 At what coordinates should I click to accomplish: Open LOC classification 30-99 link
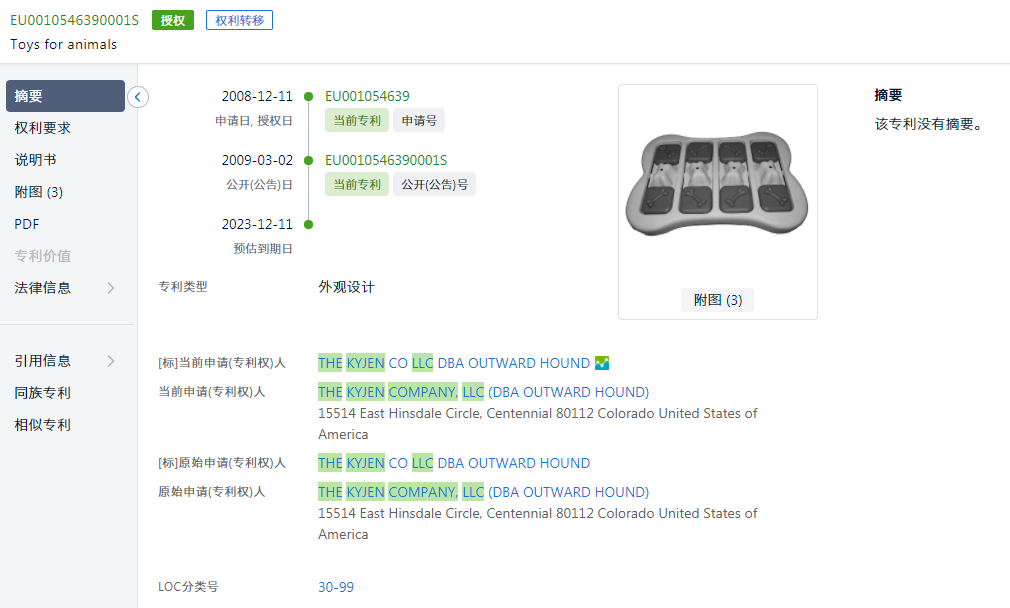click(336, 587)
